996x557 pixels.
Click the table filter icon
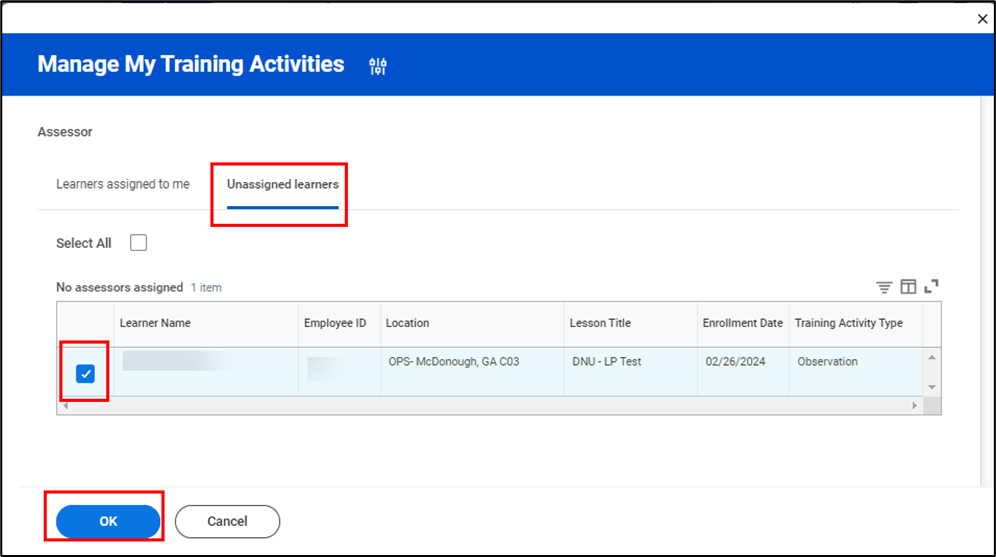tap(884, 287)
